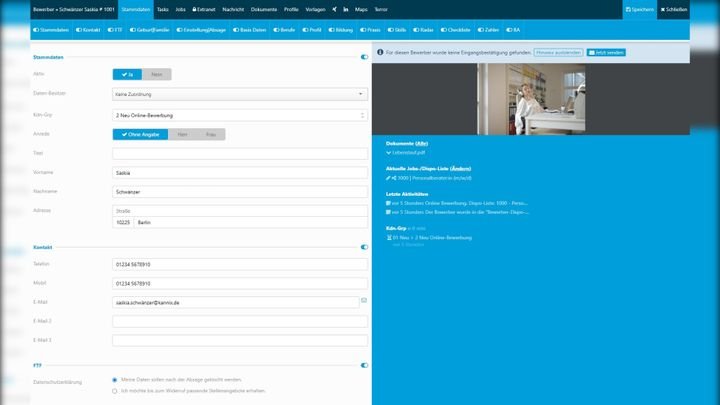Viewport: 720px width, 405px height.
Task: Open Lebenslauf.pdf document
Action: coord(409,152)
